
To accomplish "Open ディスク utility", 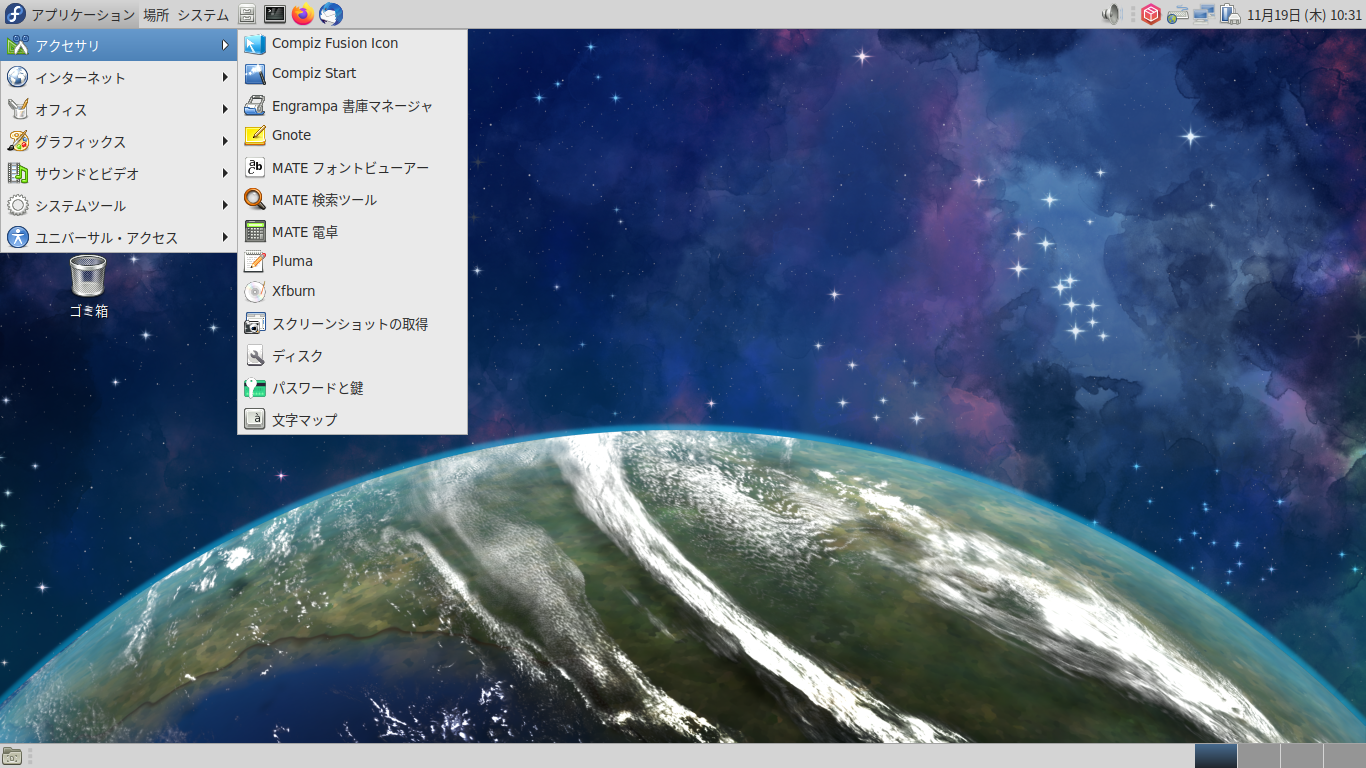I will click(352, 356).
